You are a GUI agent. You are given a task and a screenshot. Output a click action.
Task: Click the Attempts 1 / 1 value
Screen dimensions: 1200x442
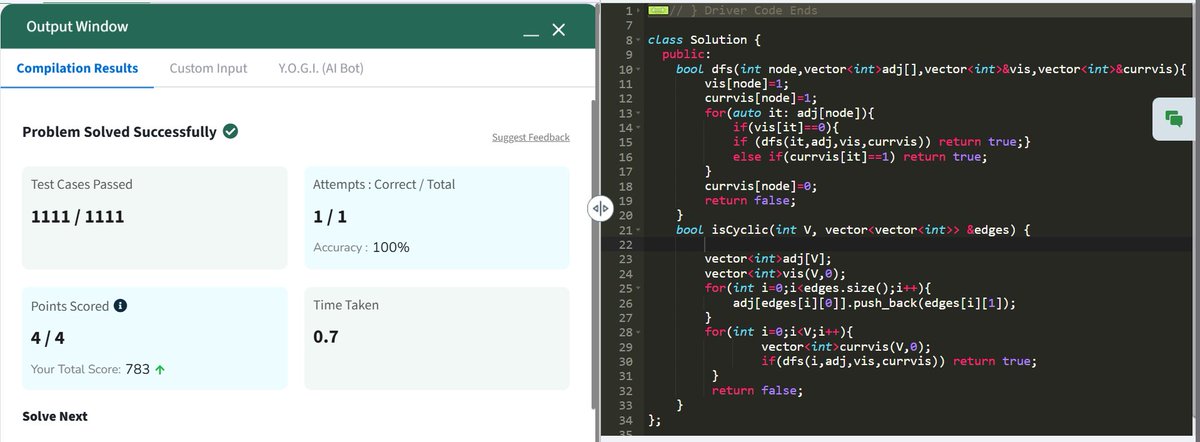tap(328, 215)
